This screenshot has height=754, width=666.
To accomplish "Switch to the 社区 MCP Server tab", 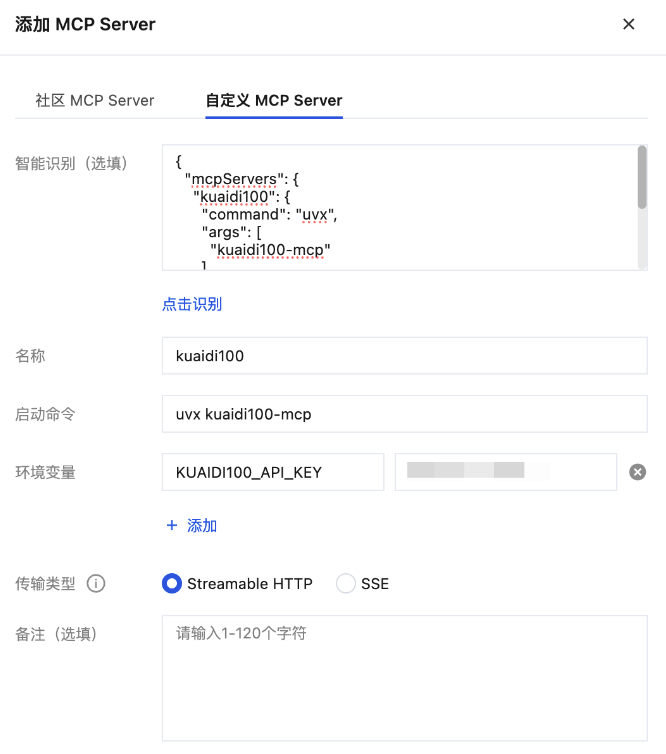I will point(95,101).
